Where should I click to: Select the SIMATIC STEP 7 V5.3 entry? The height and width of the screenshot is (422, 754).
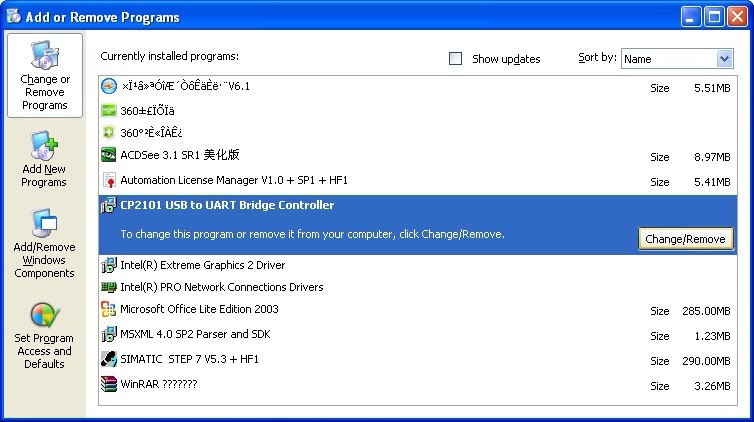click(x=188, y=358)
